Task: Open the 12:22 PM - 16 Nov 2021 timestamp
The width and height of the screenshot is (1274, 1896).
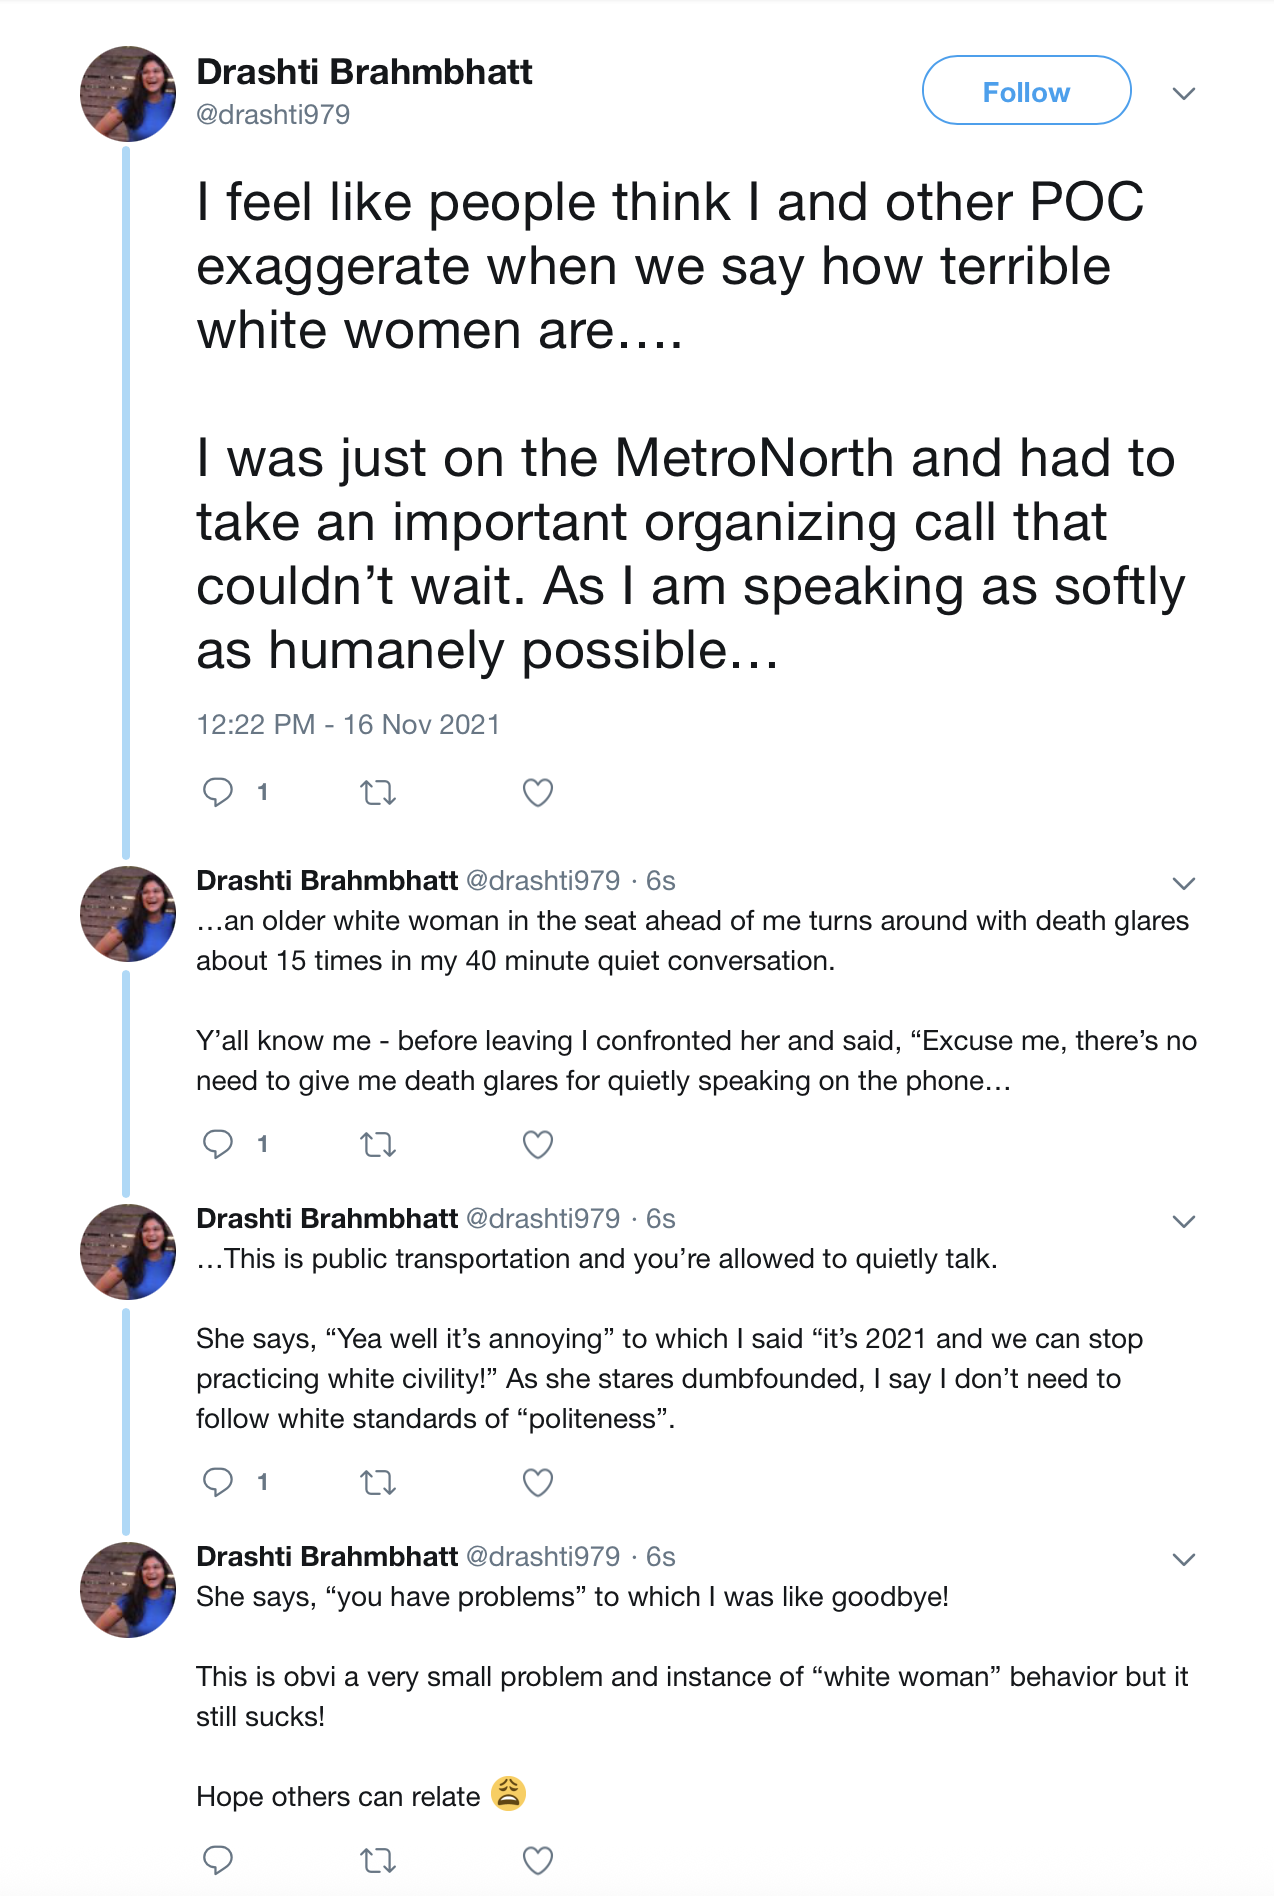Action: (348, 724)
